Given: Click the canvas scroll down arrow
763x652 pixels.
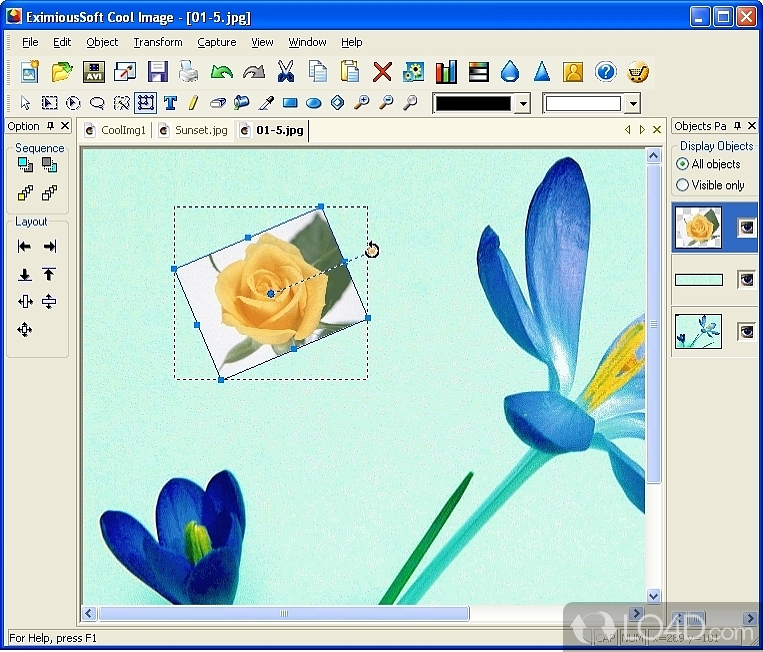Looking at the screenshot, I should [x=653, y=596].
